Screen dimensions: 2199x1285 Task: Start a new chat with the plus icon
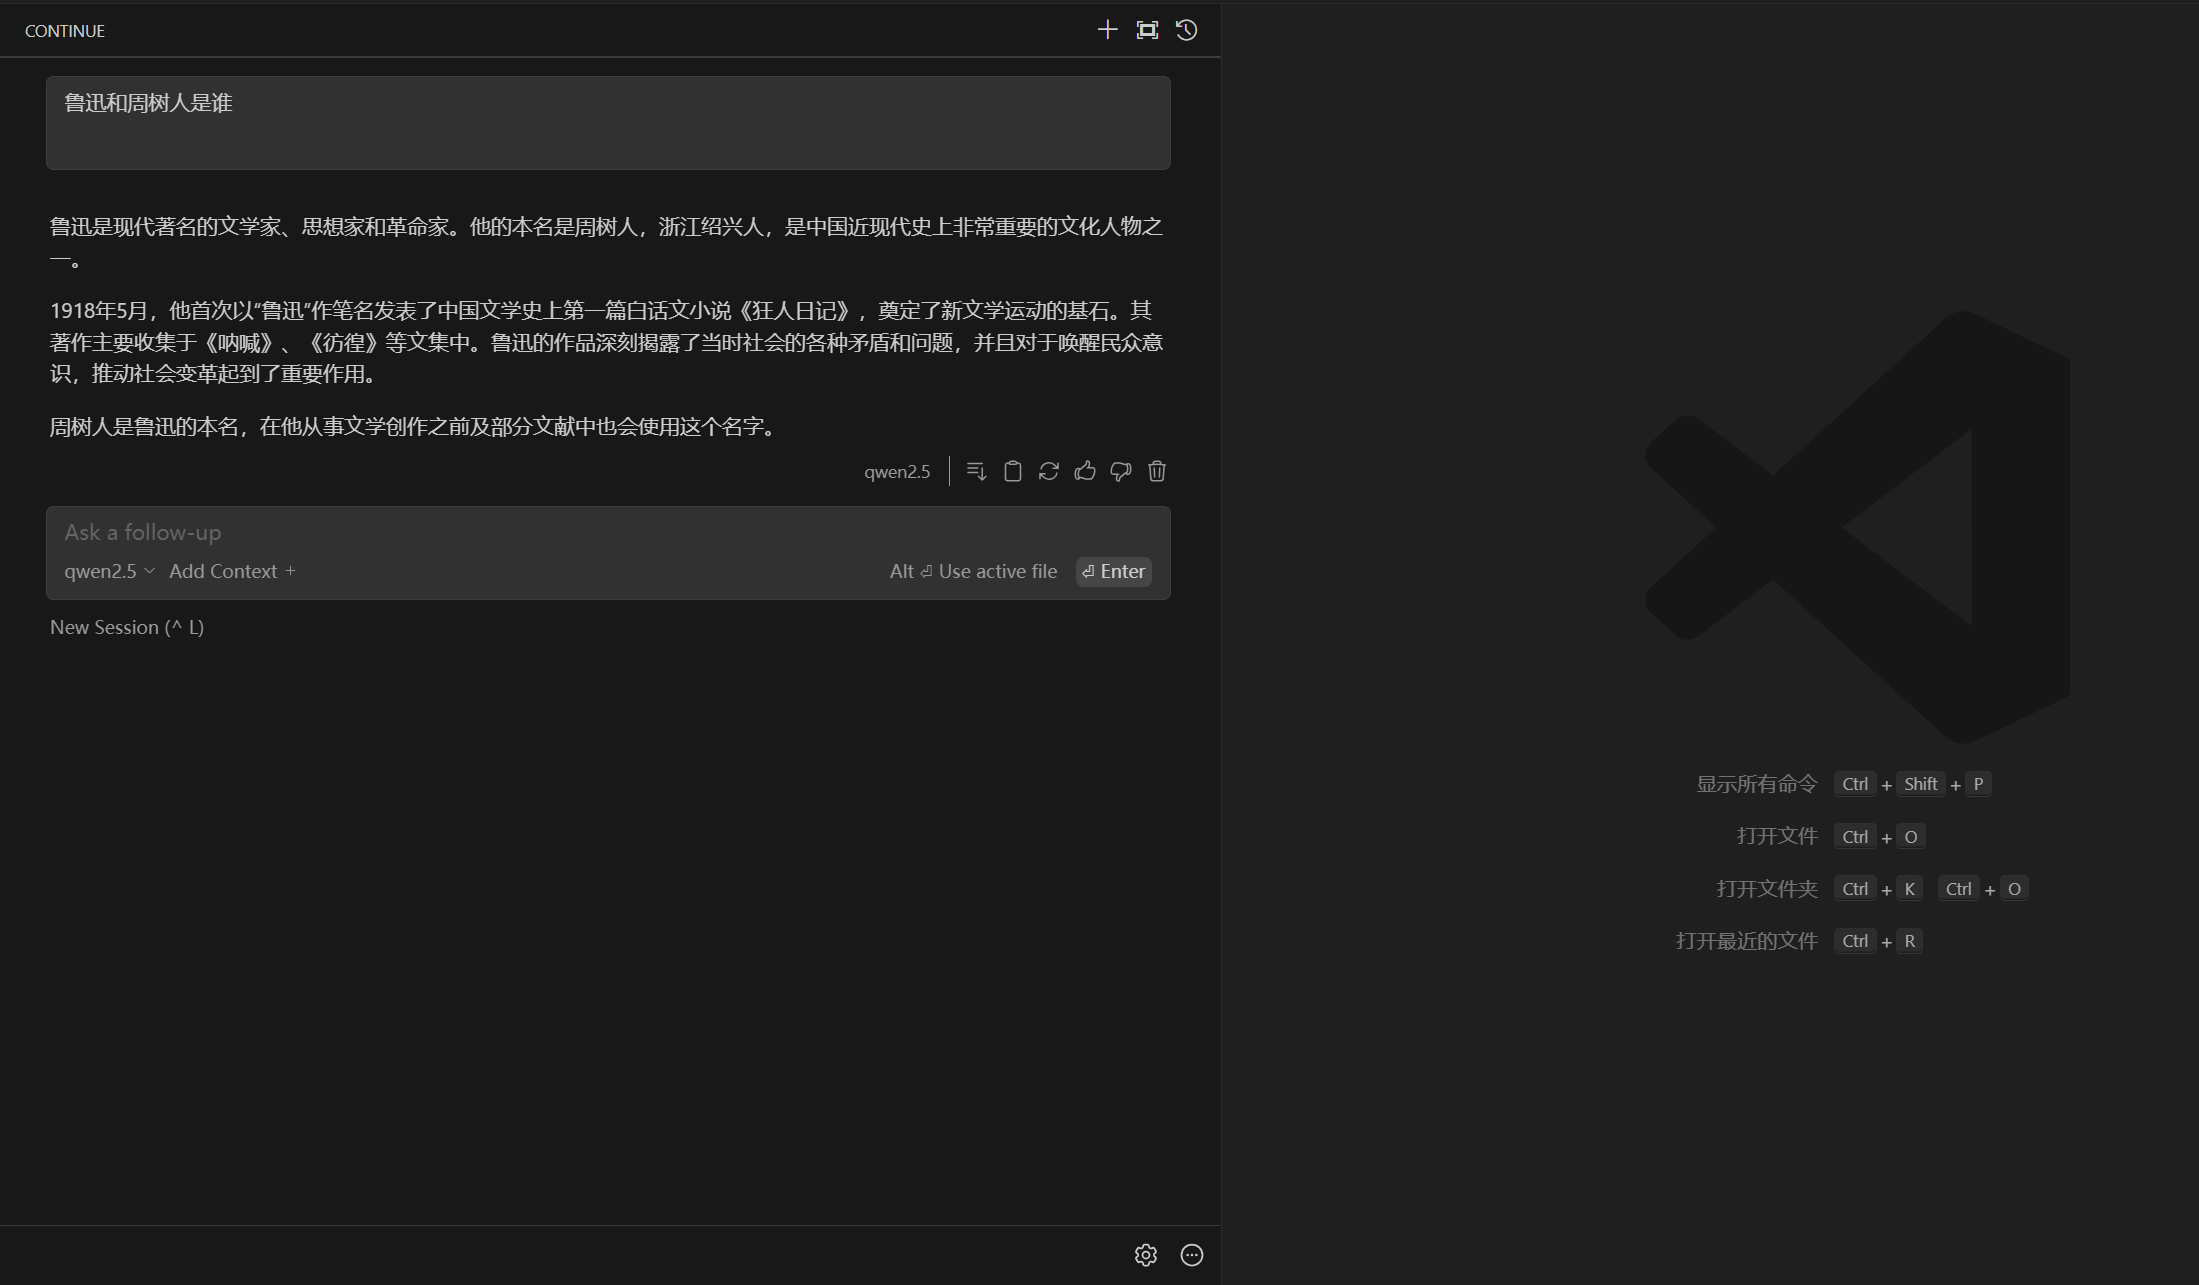[1106, 30]
